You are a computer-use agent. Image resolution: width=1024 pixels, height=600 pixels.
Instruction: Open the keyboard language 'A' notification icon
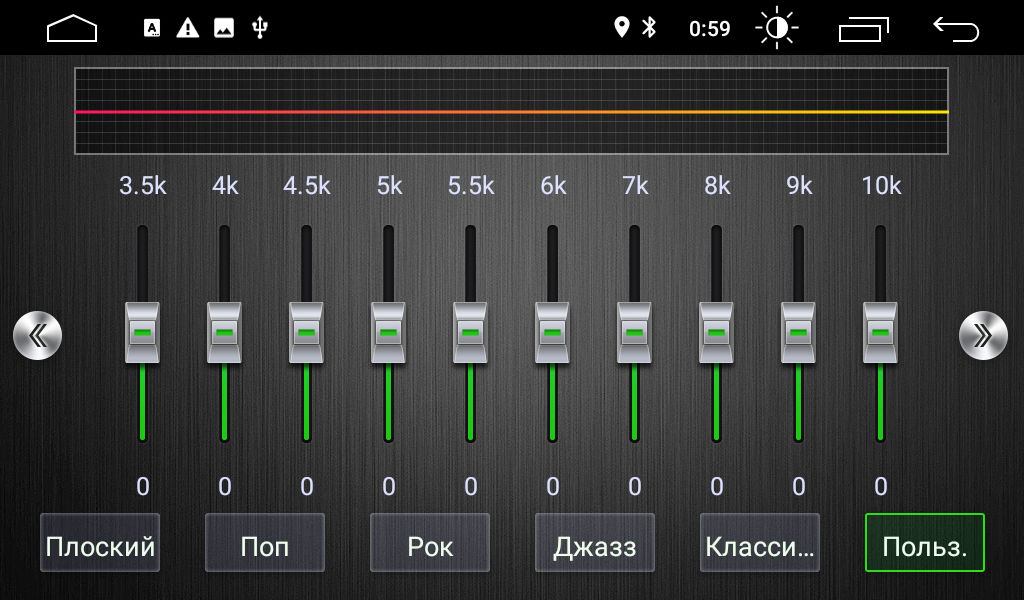(x=152, y=28)
